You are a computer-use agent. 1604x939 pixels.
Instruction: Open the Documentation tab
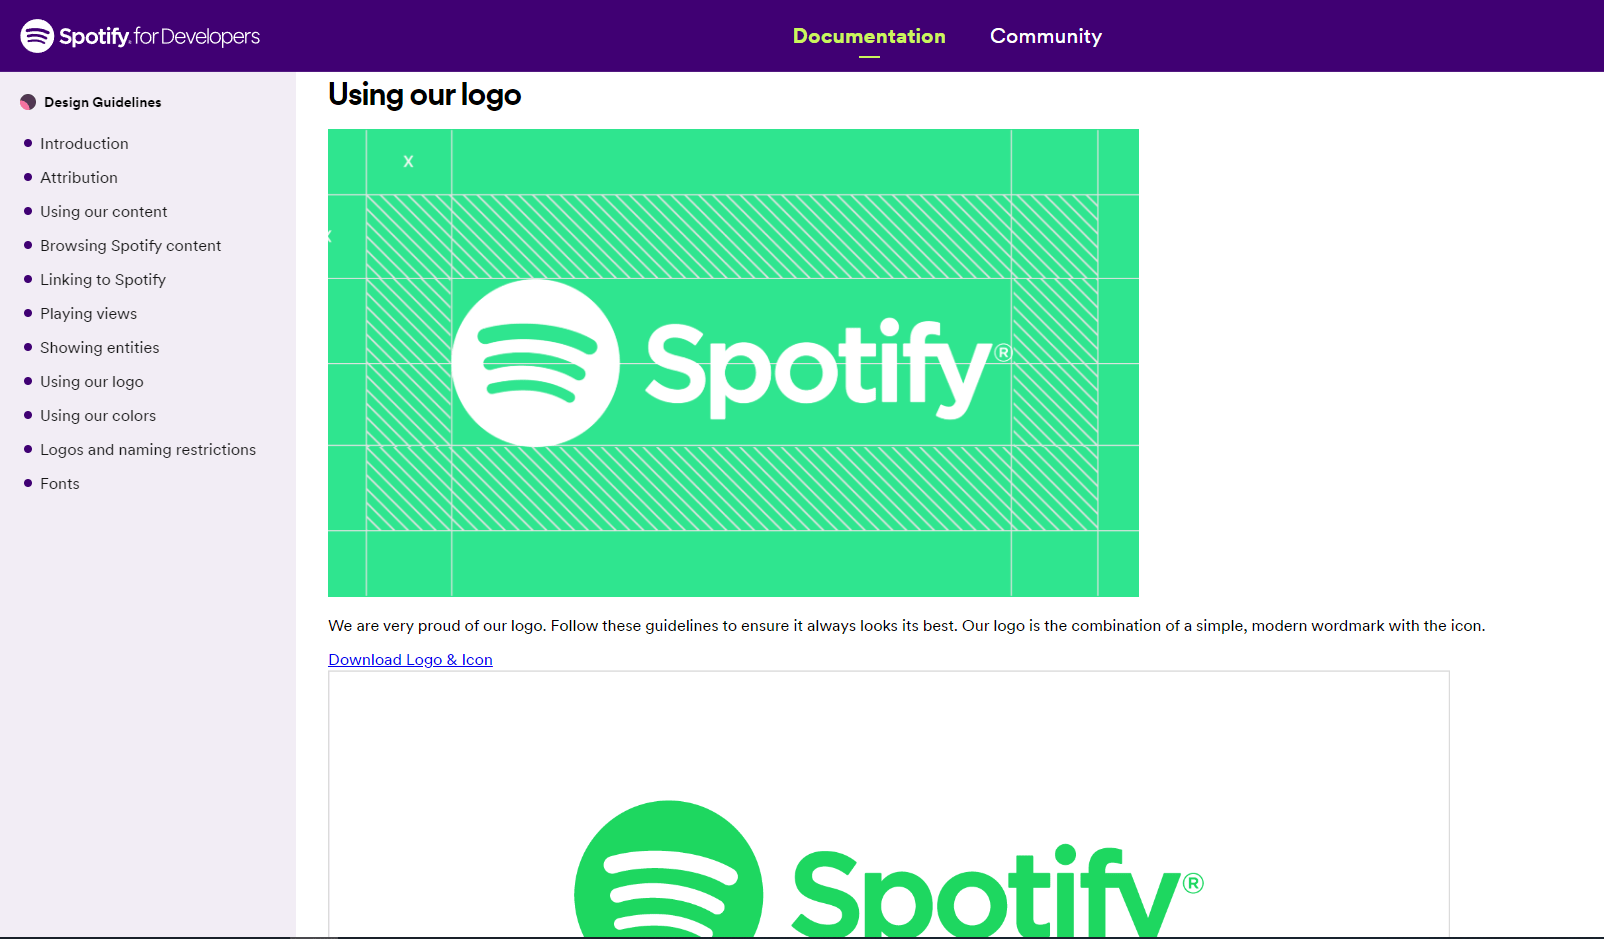coord(869,36)
